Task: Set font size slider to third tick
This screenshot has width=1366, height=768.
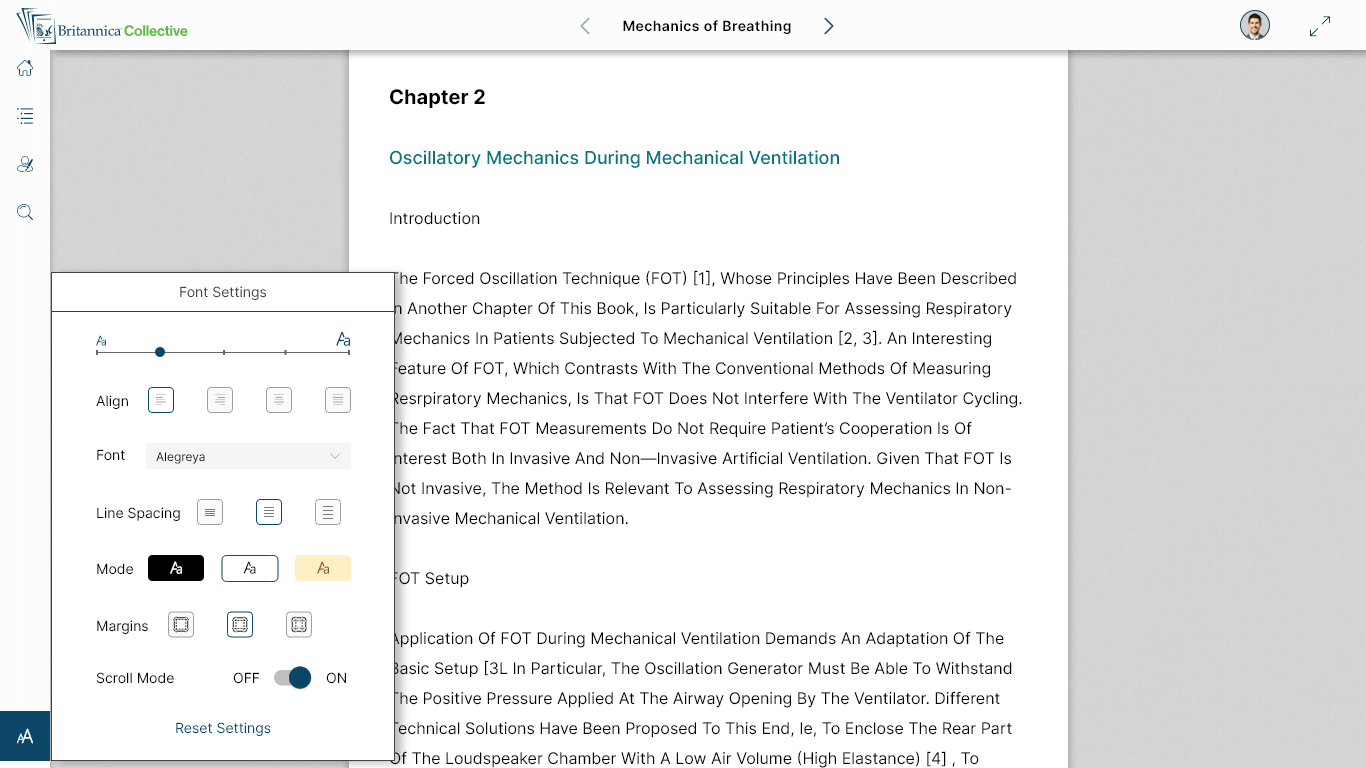Action: pos(224,352)
